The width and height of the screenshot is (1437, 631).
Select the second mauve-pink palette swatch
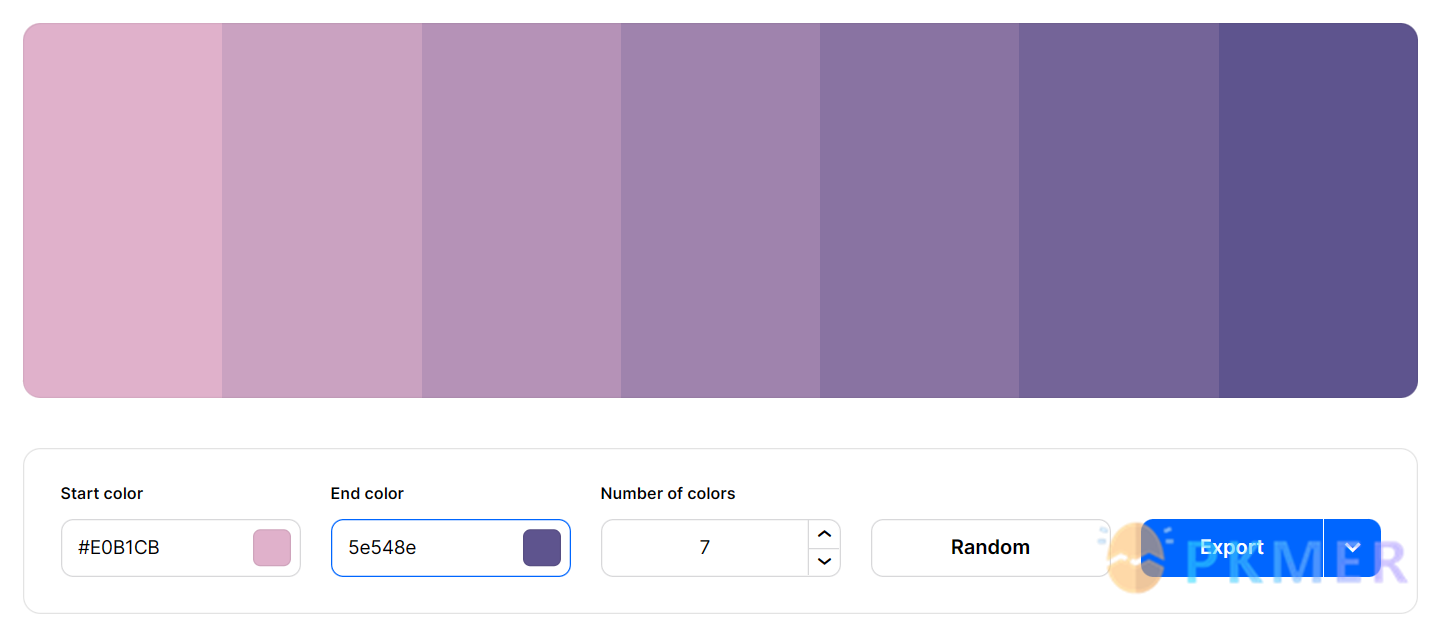pos(322,210)
